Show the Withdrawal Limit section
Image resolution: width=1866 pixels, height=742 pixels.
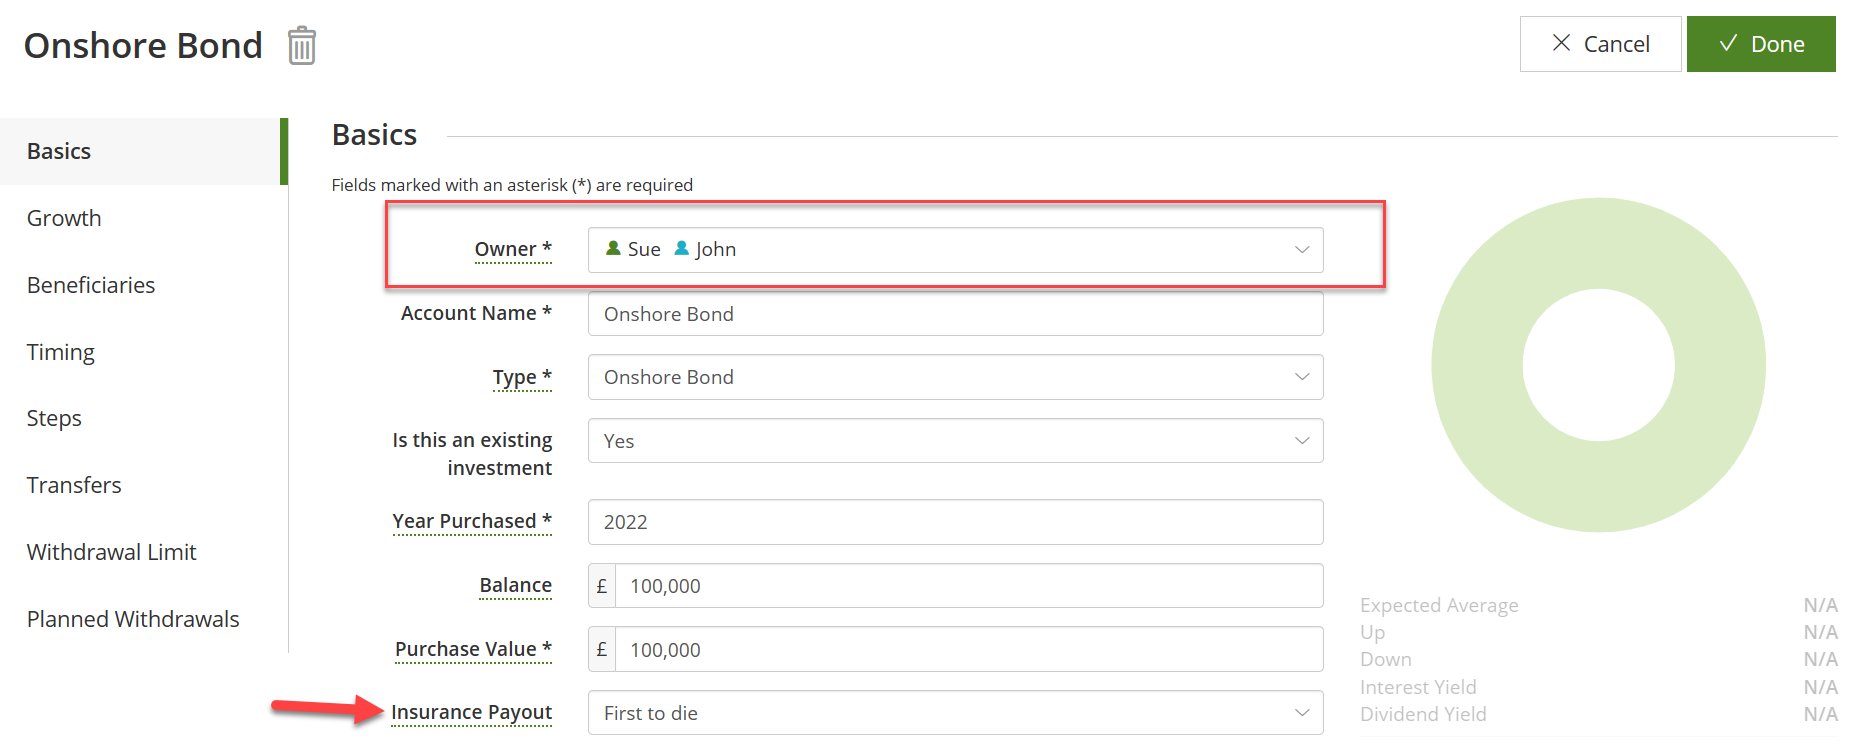(112, 552)
